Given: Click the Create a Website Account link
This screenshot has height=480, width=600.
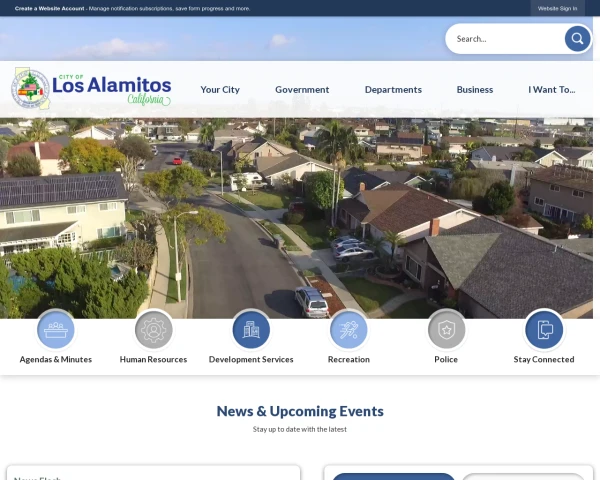Looking at the screenshot, I should [50, 8].
